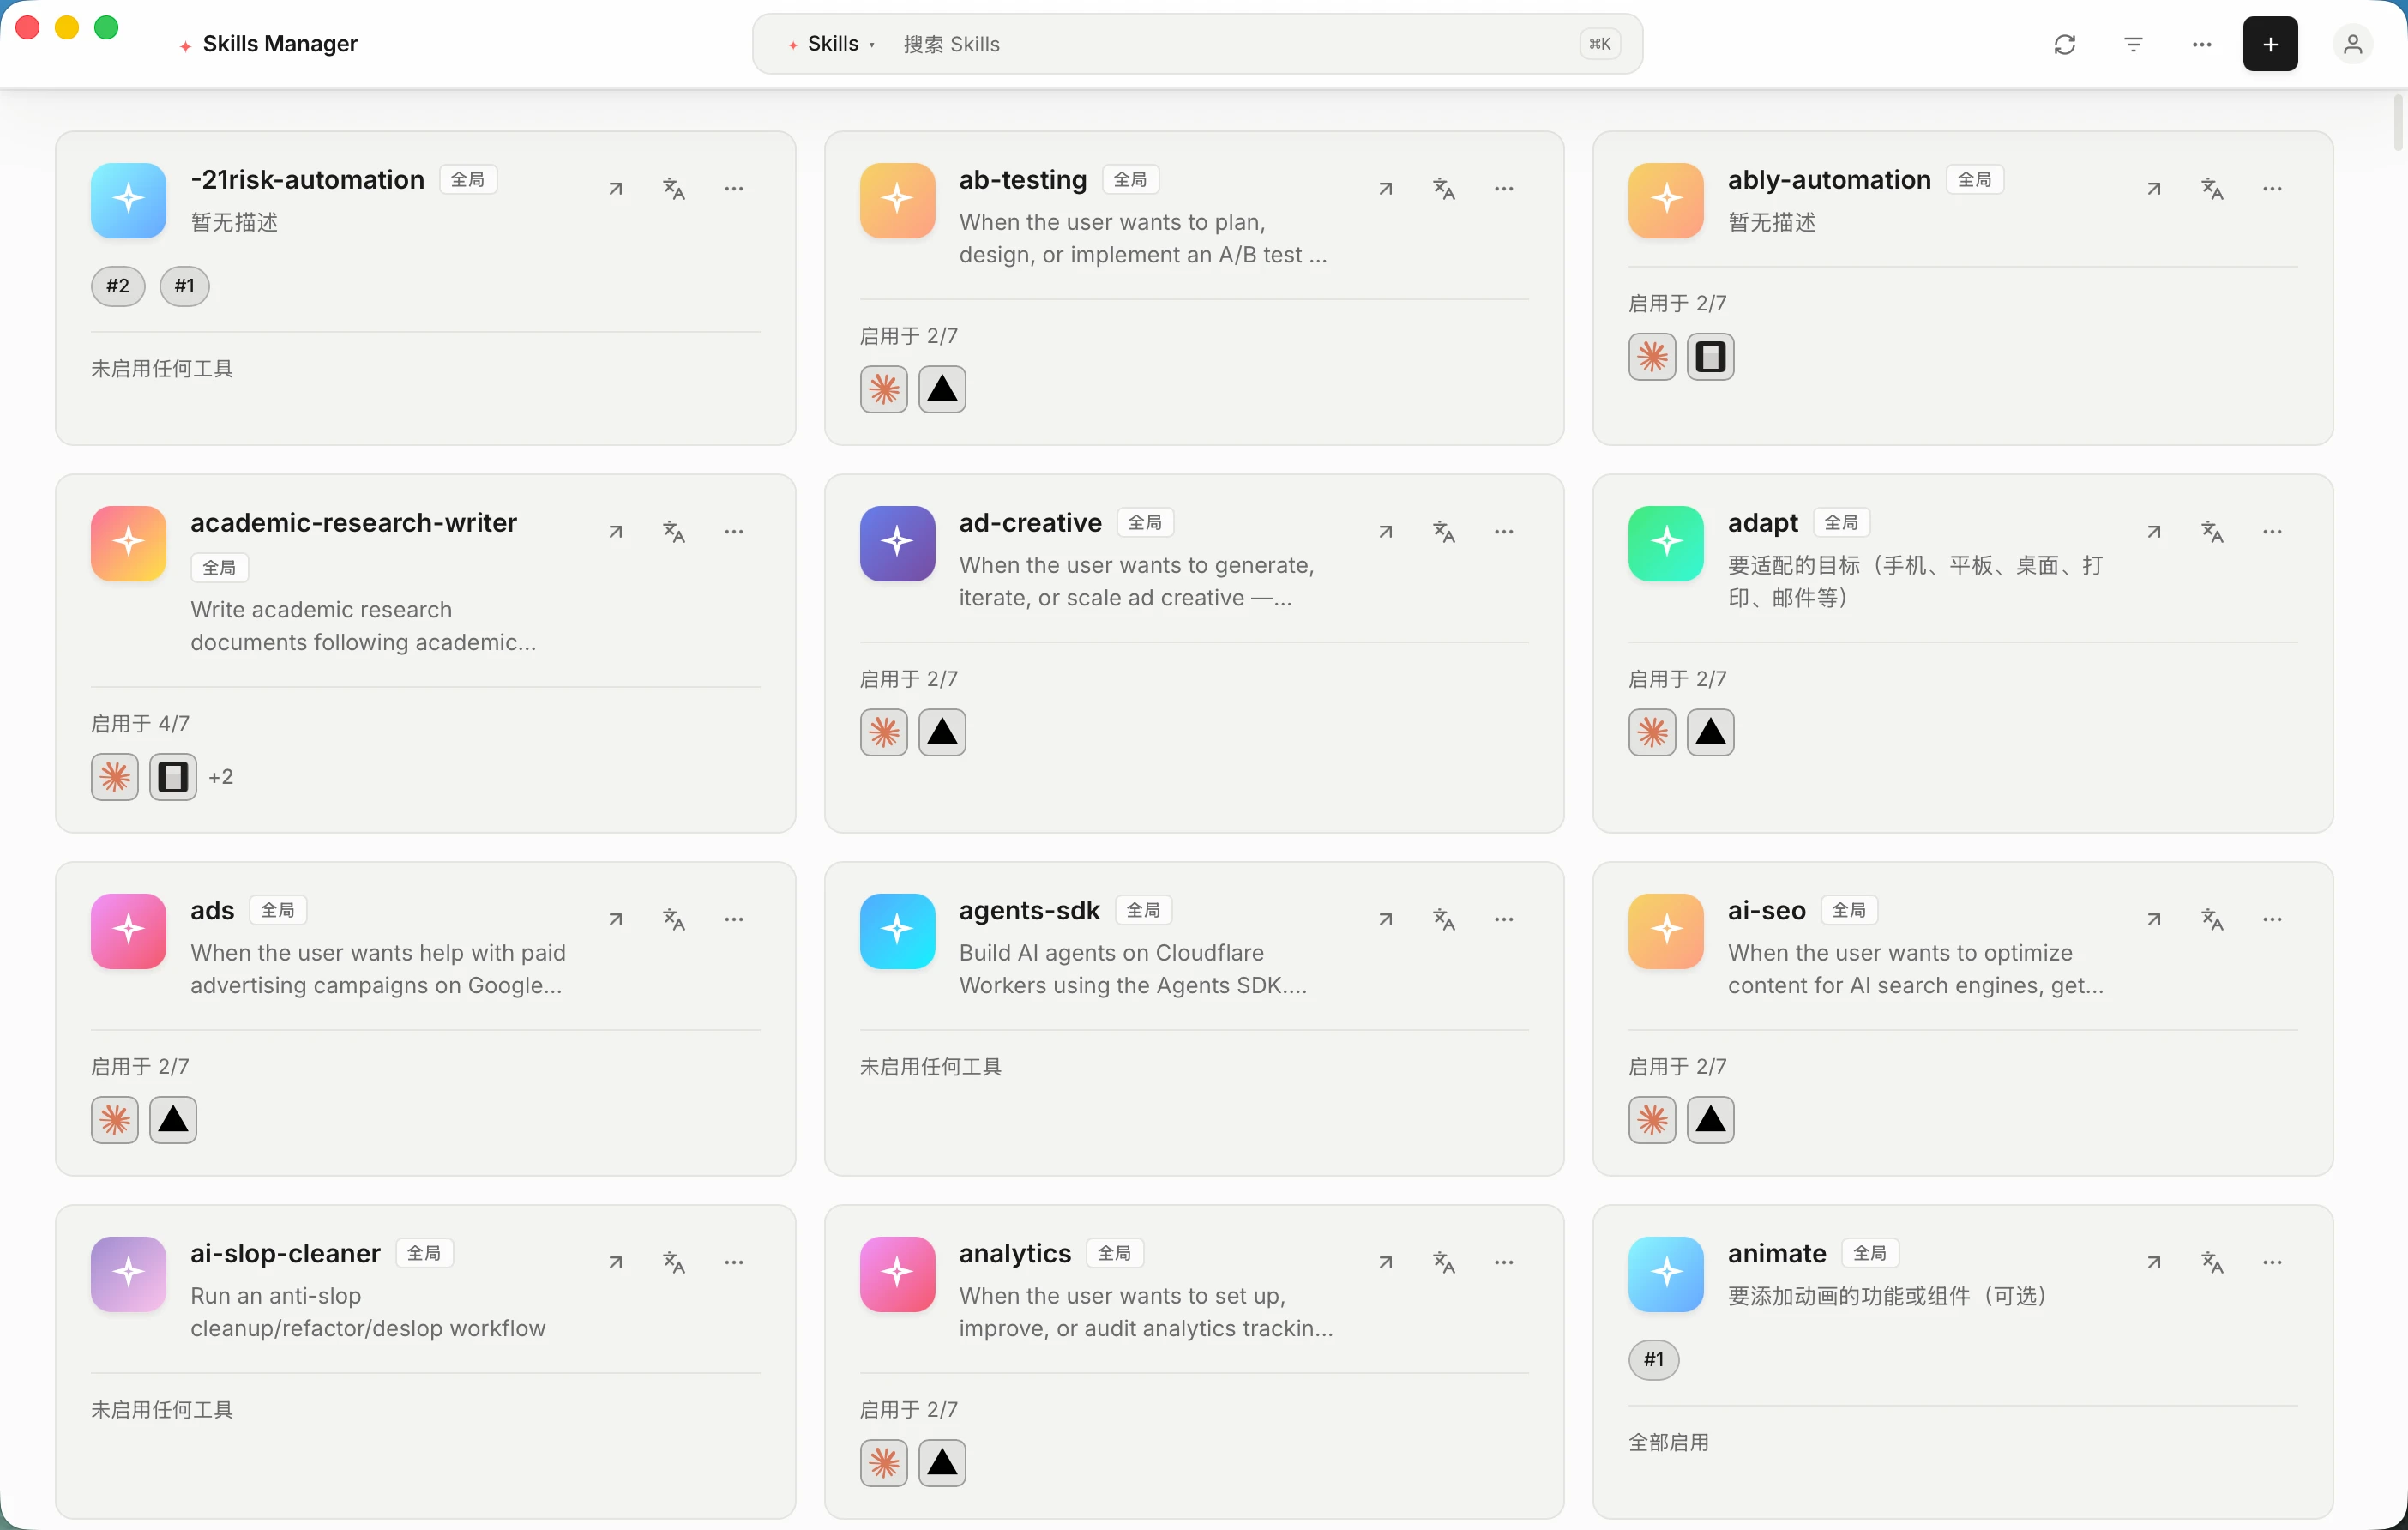Open adapt with its arrow icon
2408x1530 pixels.
2154,532
